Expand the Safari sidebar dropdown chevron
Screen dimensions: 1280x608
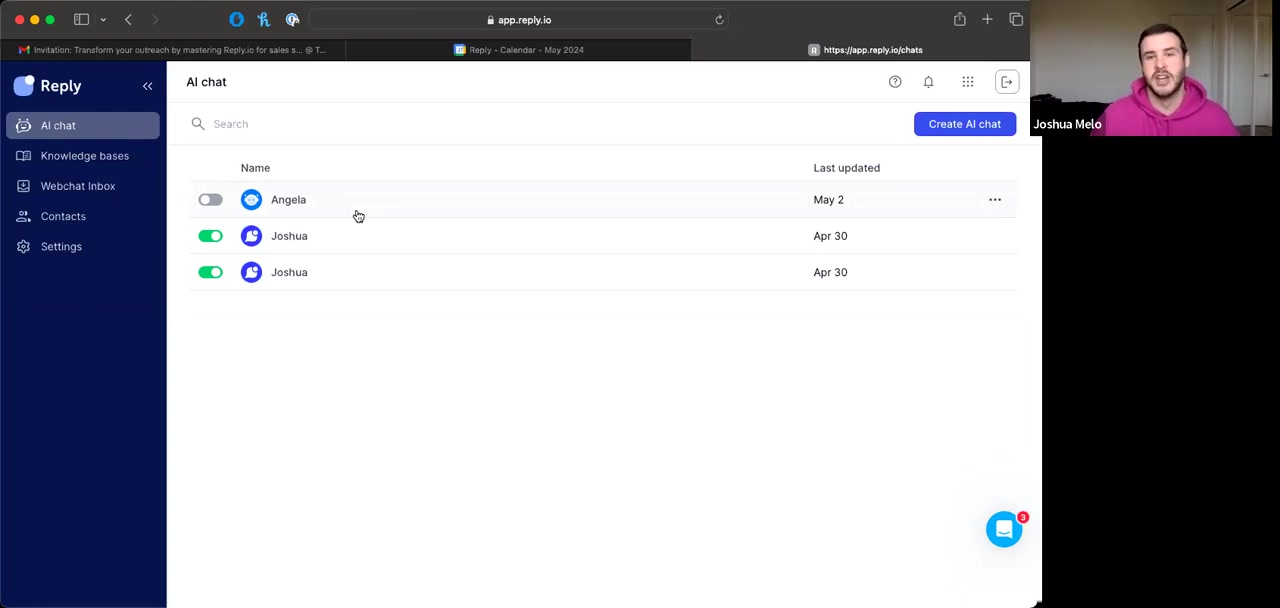[103, 20]
